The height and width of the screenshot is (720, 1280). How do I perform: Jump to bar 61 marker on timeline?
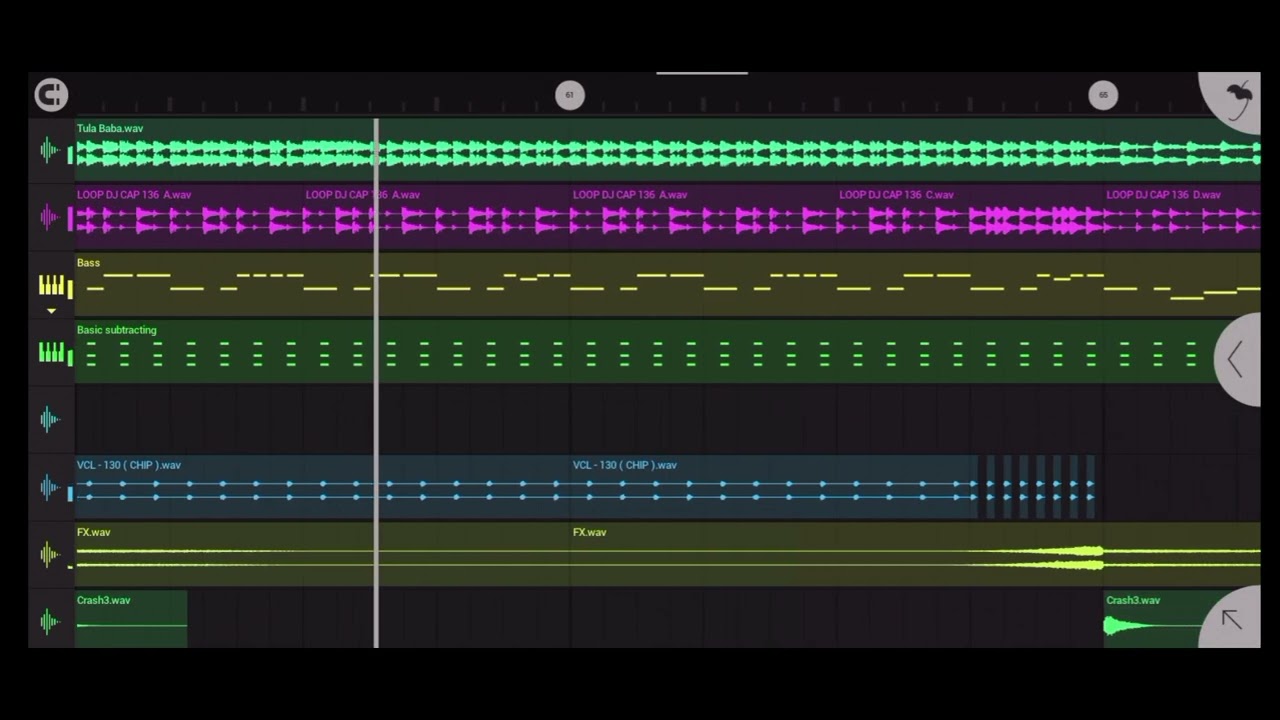coord(570,95)
